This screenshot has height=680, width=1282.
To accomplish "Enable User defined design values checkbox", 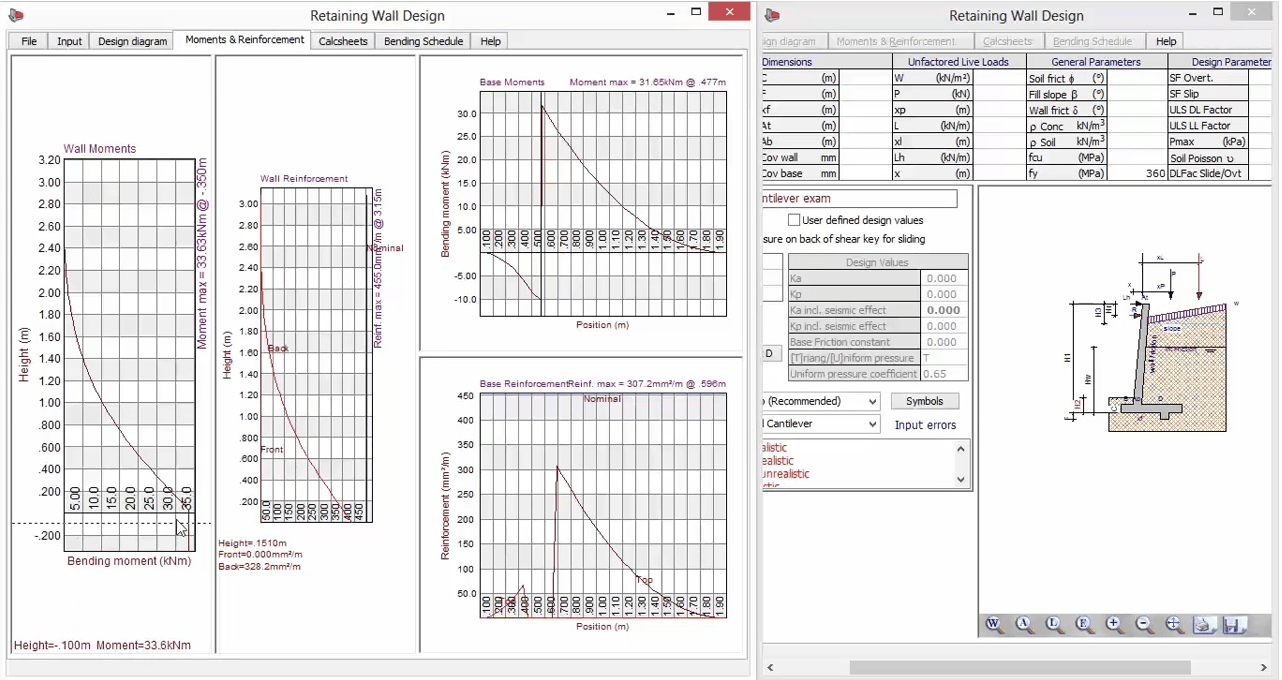I will click(x=794, y=220).
